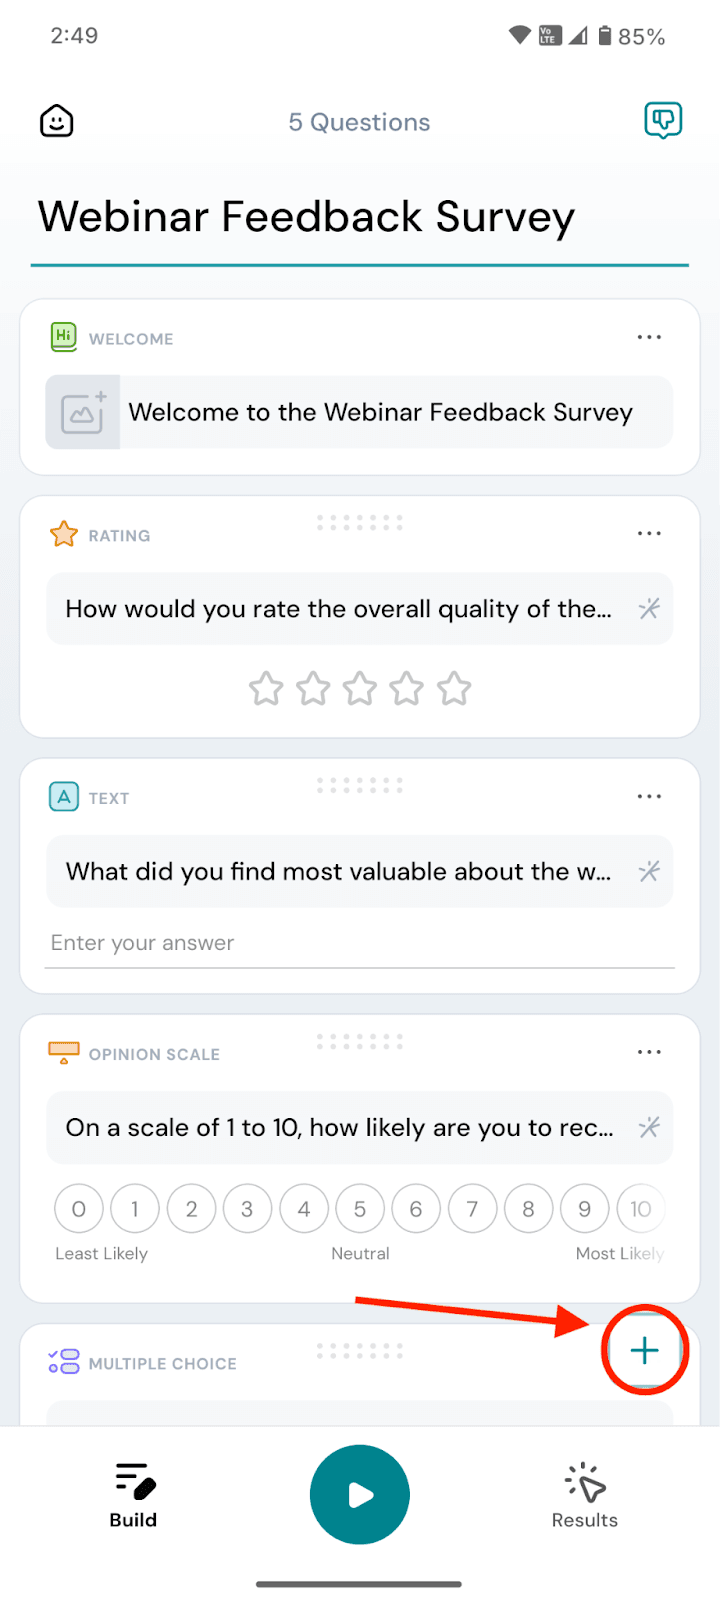Image resolution: width=720 pixels, height=1600 pixels.
Task: Tap the magic wand icon on the text question
Action: click(649, 872)
